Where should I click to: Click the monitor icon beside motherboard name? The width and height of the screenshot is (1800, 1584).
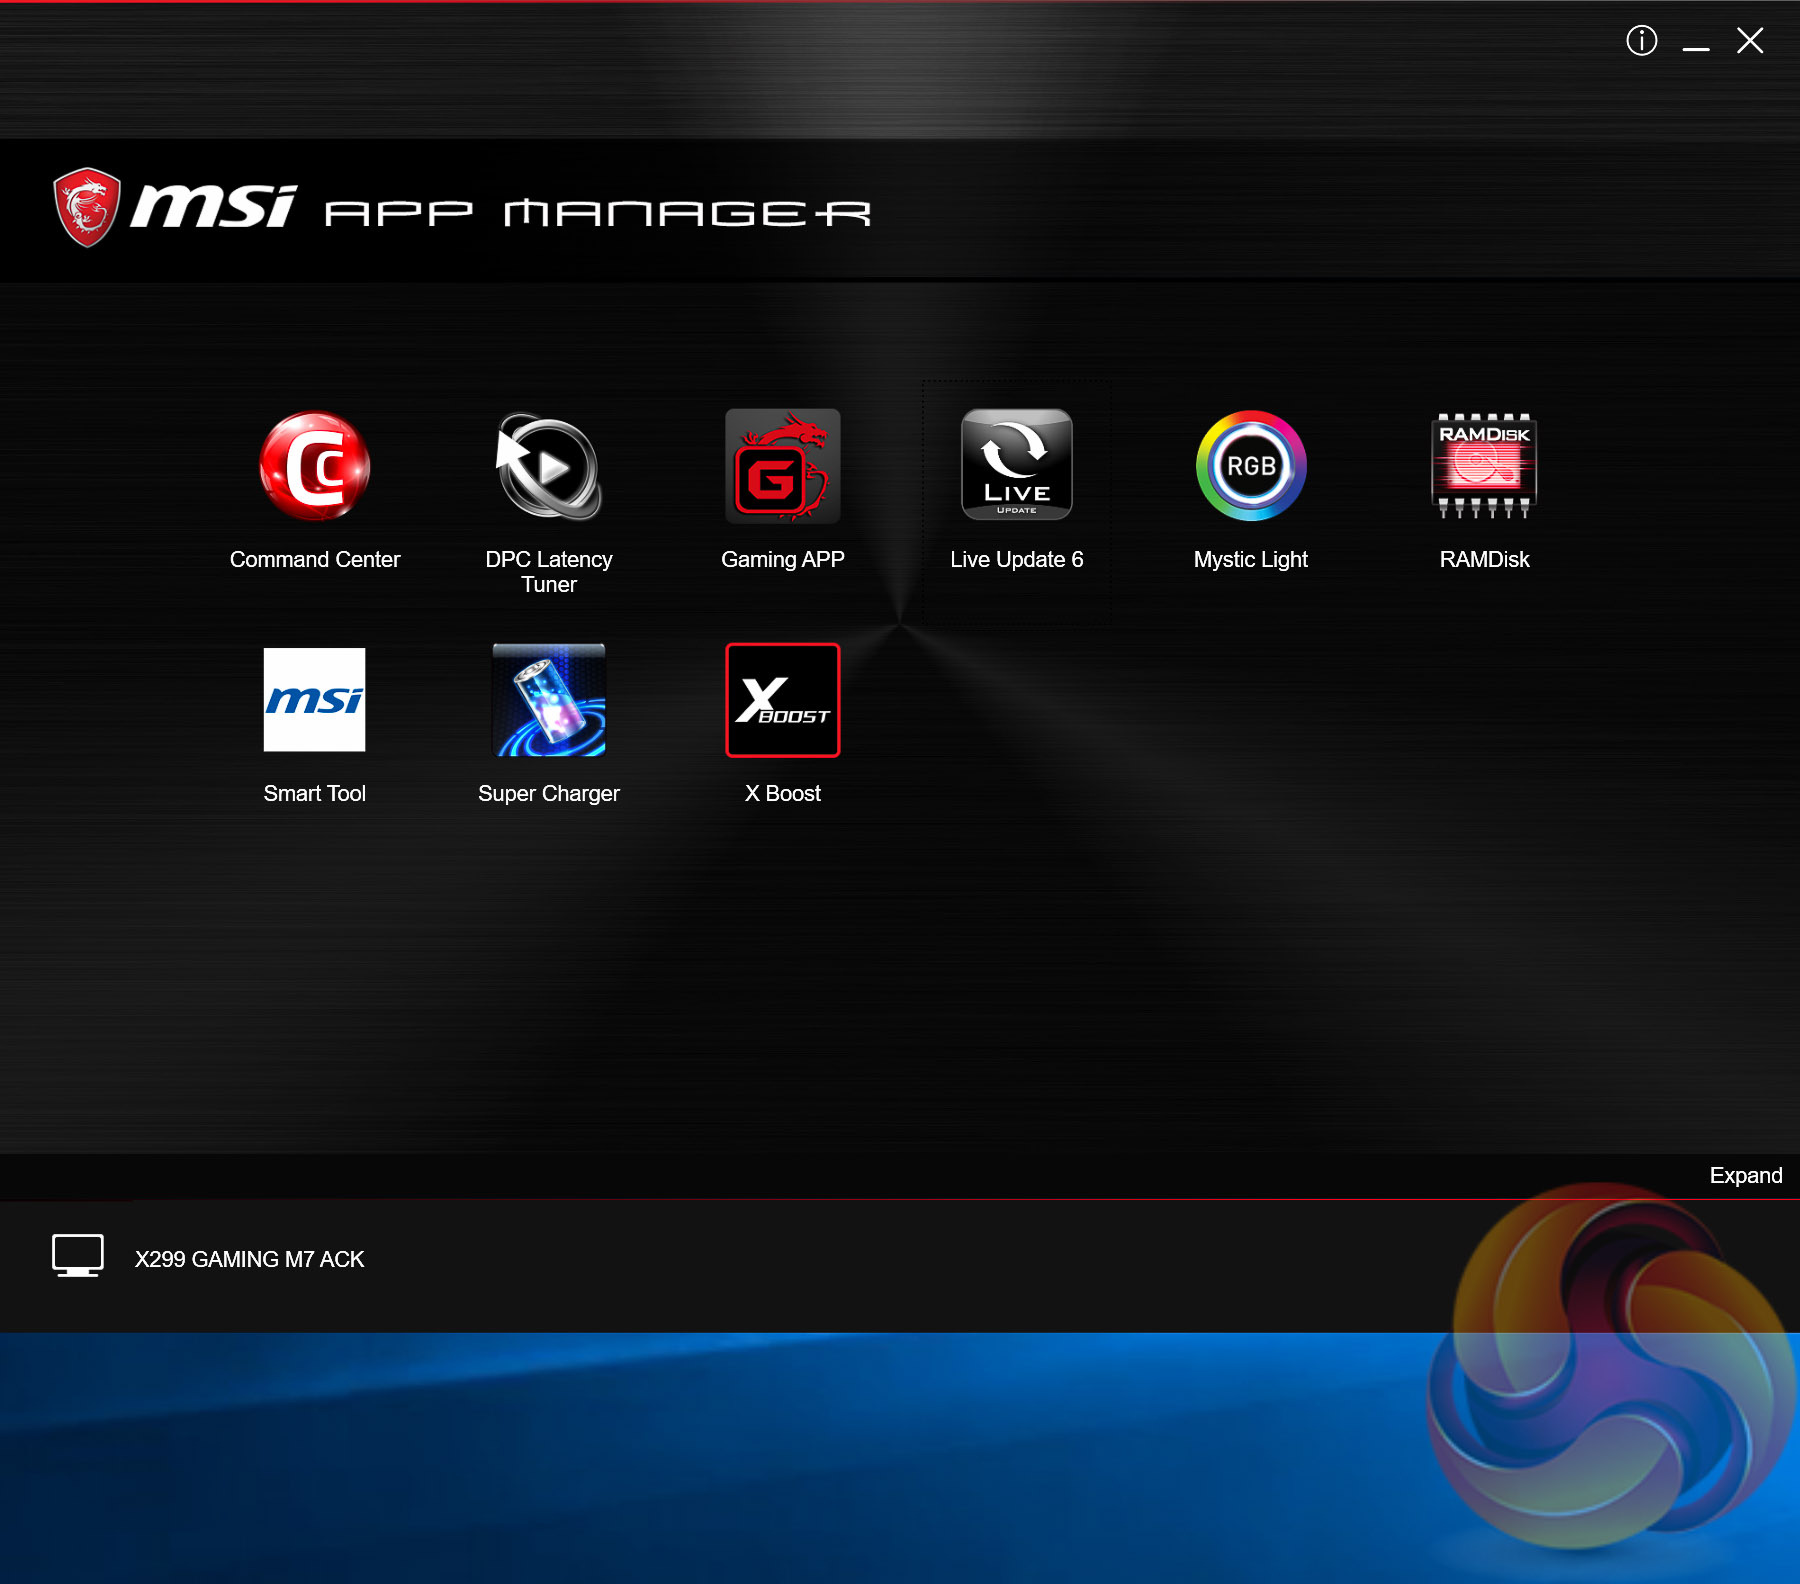click(78, 1256)
